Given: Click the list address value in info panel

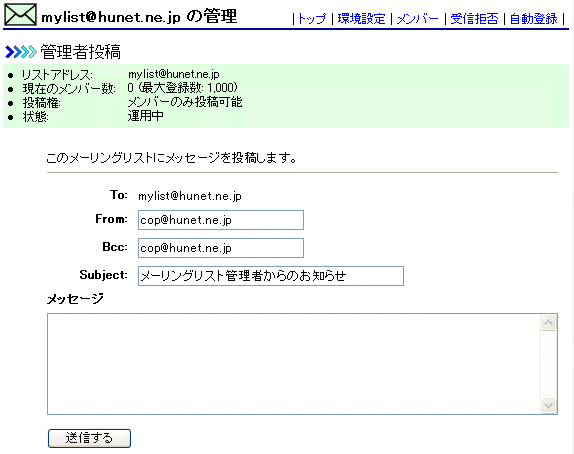Looking at the screenshot, I should [174, 74].
